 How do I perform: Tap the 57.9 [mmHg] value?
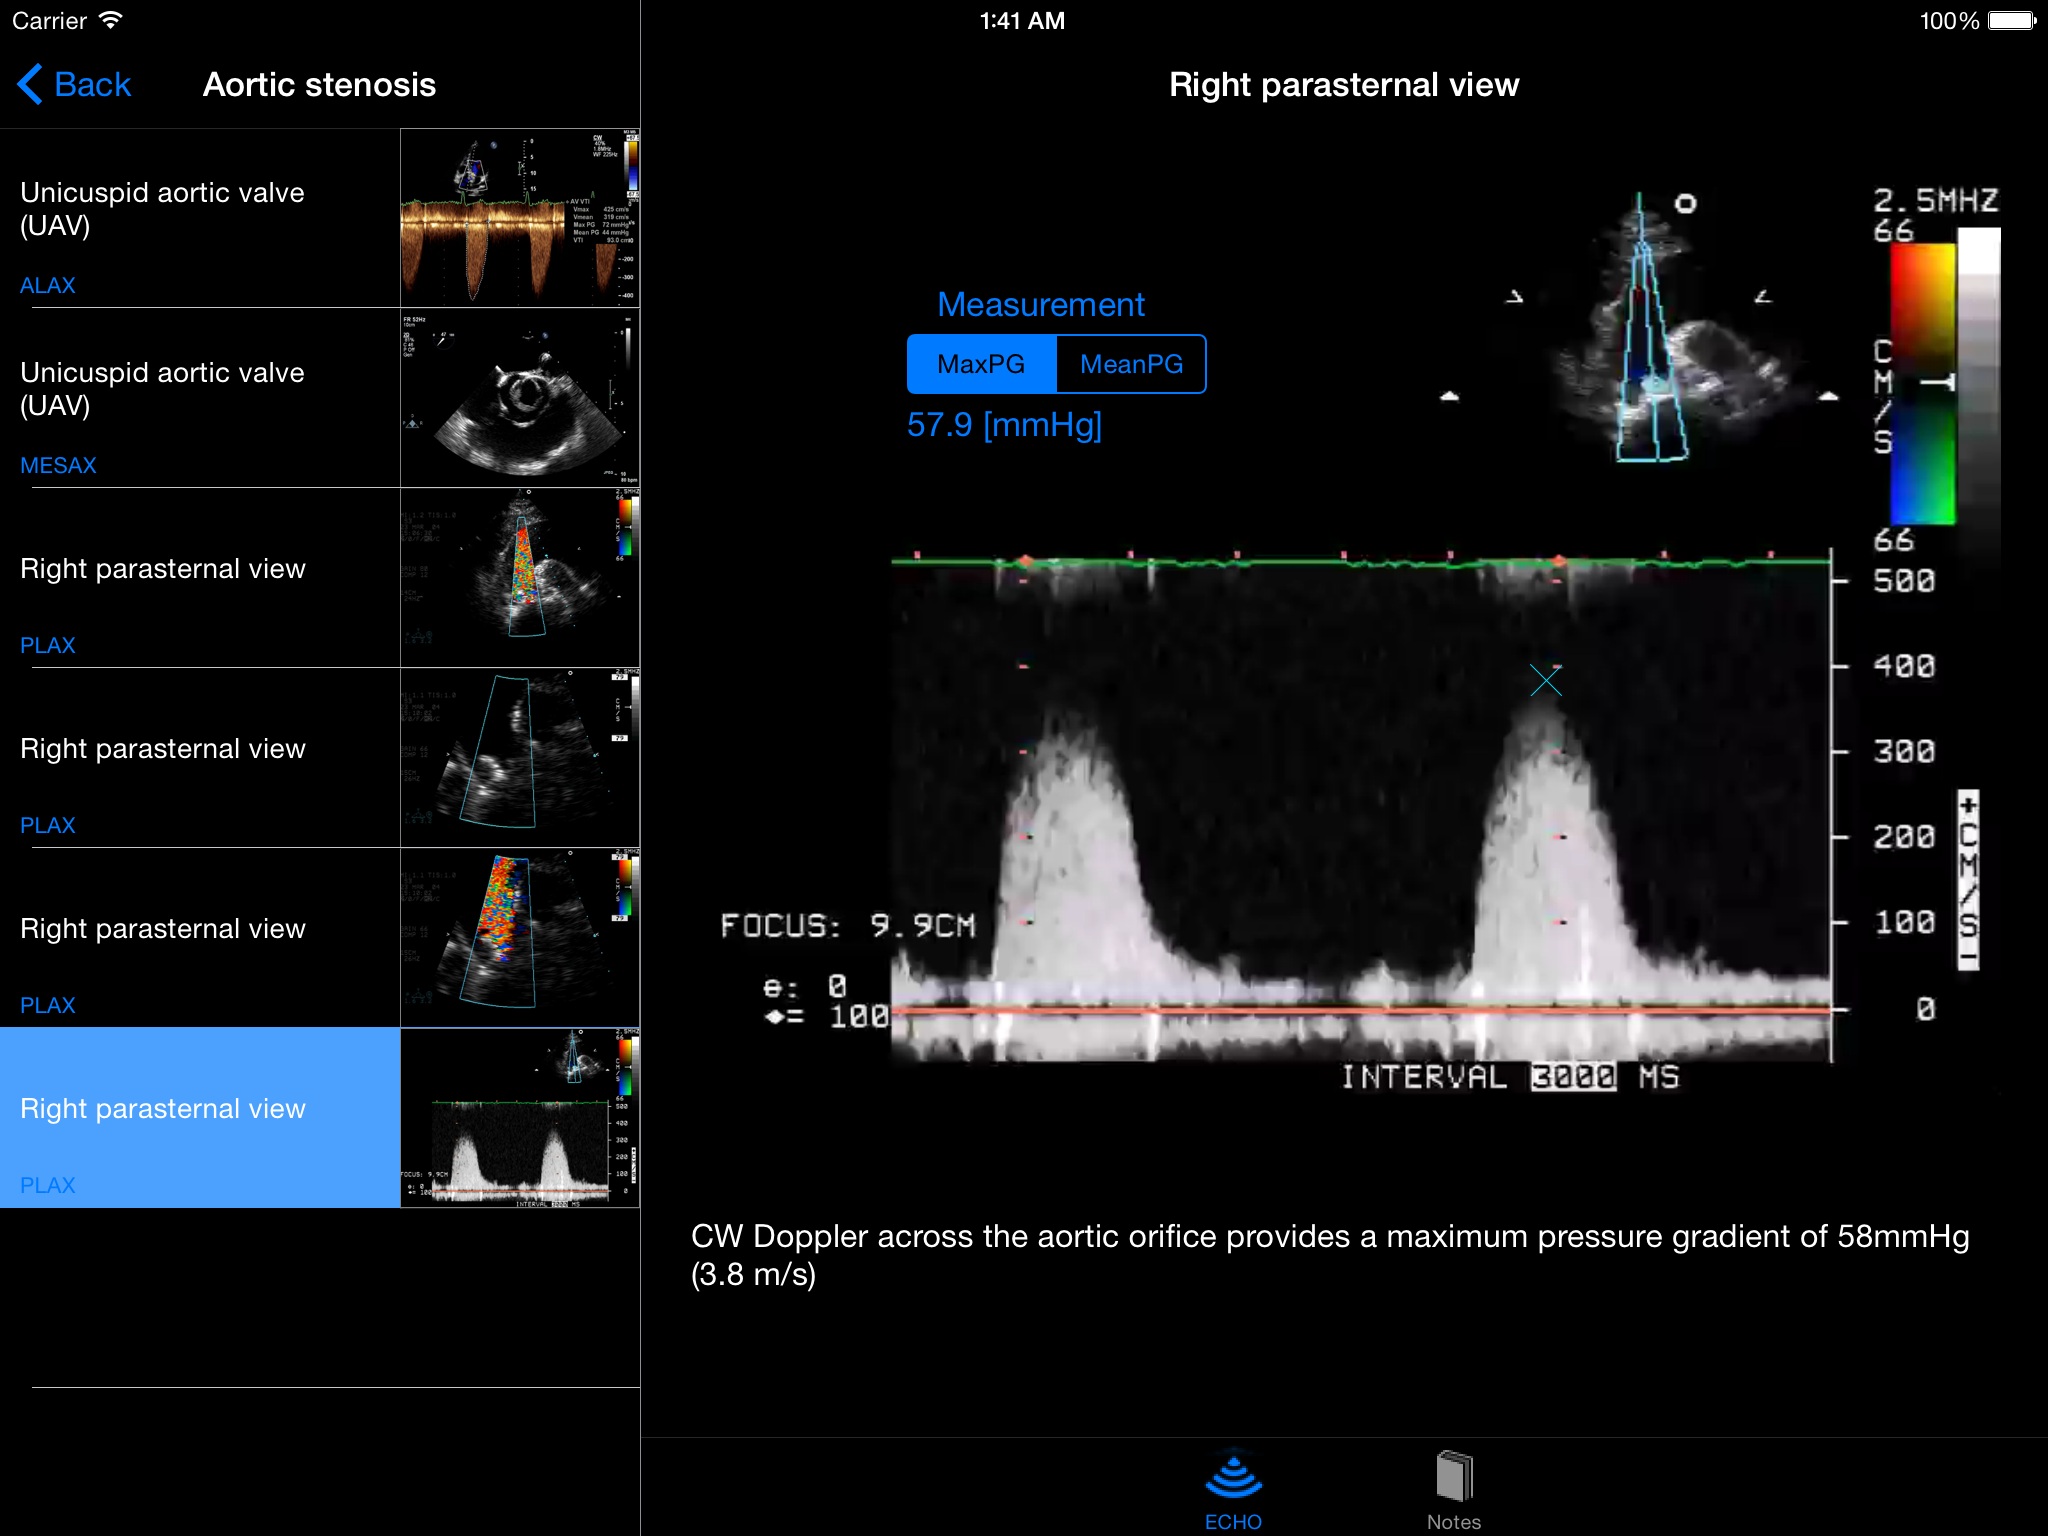point(1004,425)
